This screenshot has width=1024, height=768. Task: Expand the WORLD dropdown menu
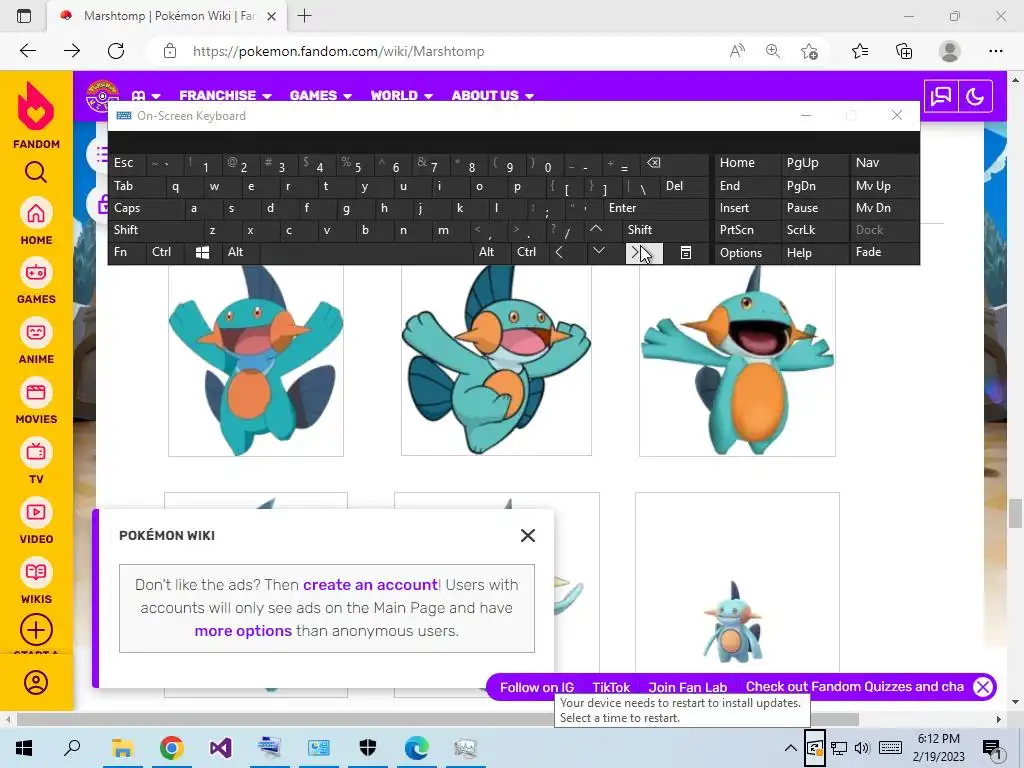pyautogui.click(x=402, y=96)
